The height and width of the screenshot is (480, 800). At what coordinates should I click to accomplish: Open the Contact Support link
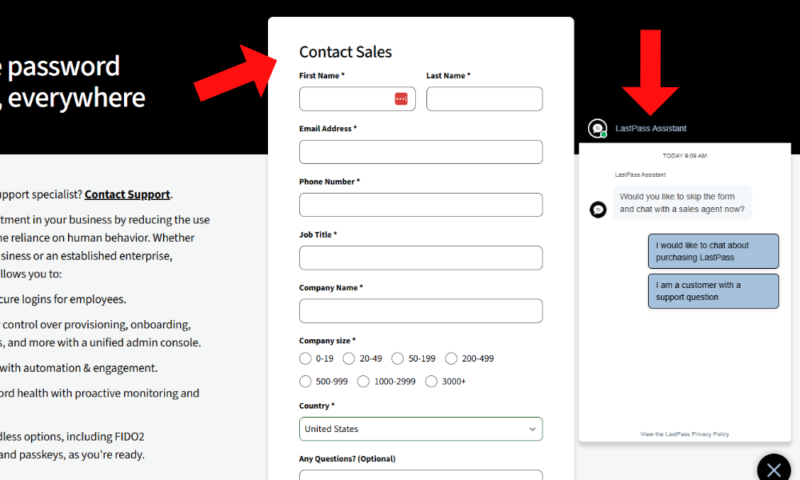127,194
